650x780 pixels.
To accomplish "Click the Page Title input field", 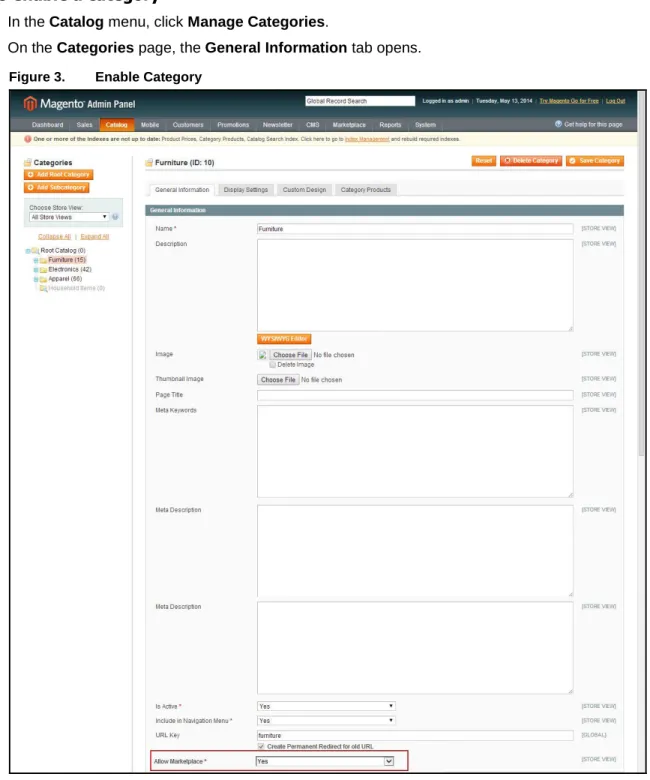I will point(415,395).
